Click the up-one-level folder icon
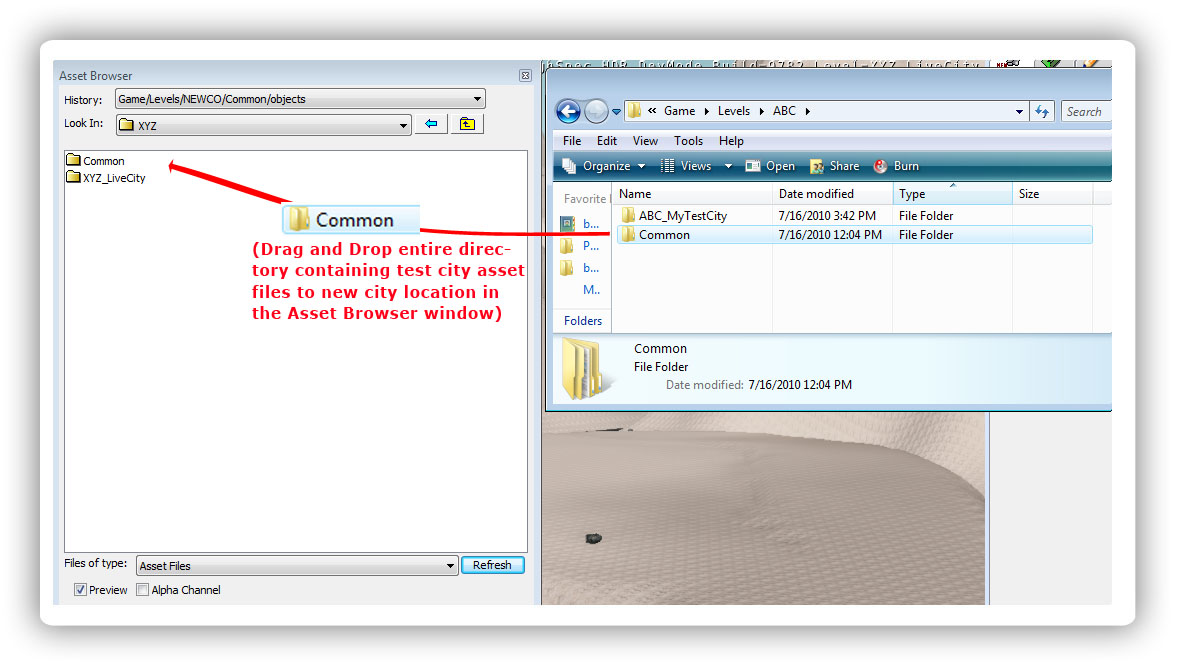 pos(467,124)
